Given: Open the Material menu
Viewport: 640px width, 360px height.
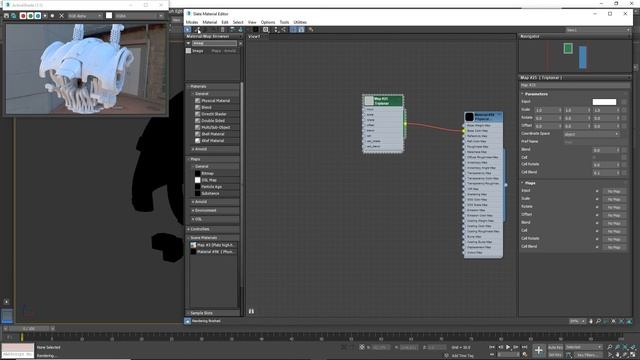Looking at the screenshot, I should pos(210,22).
